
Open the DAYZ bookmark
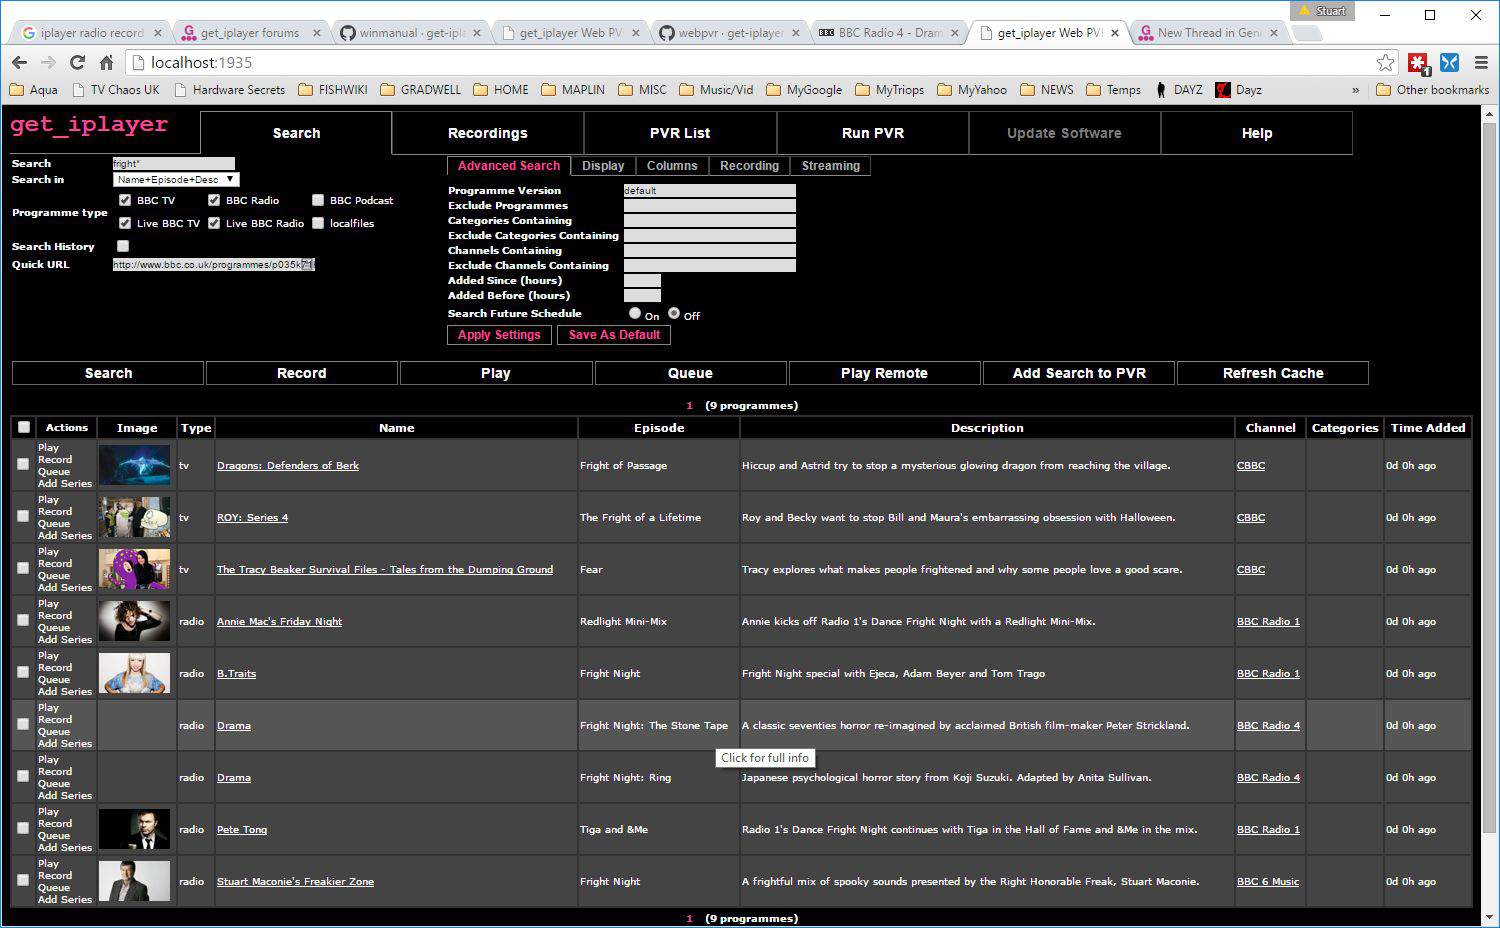(x=1178, y=90)
